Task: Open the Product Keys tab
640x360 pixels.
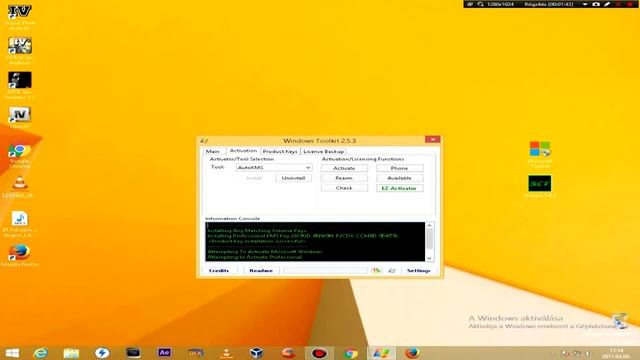Action: tap(280, 151)
